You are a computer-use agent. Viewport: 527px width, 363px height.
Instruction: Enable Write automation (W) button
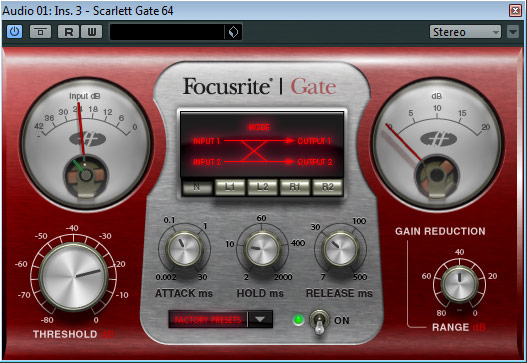click(x=91, y=32)
